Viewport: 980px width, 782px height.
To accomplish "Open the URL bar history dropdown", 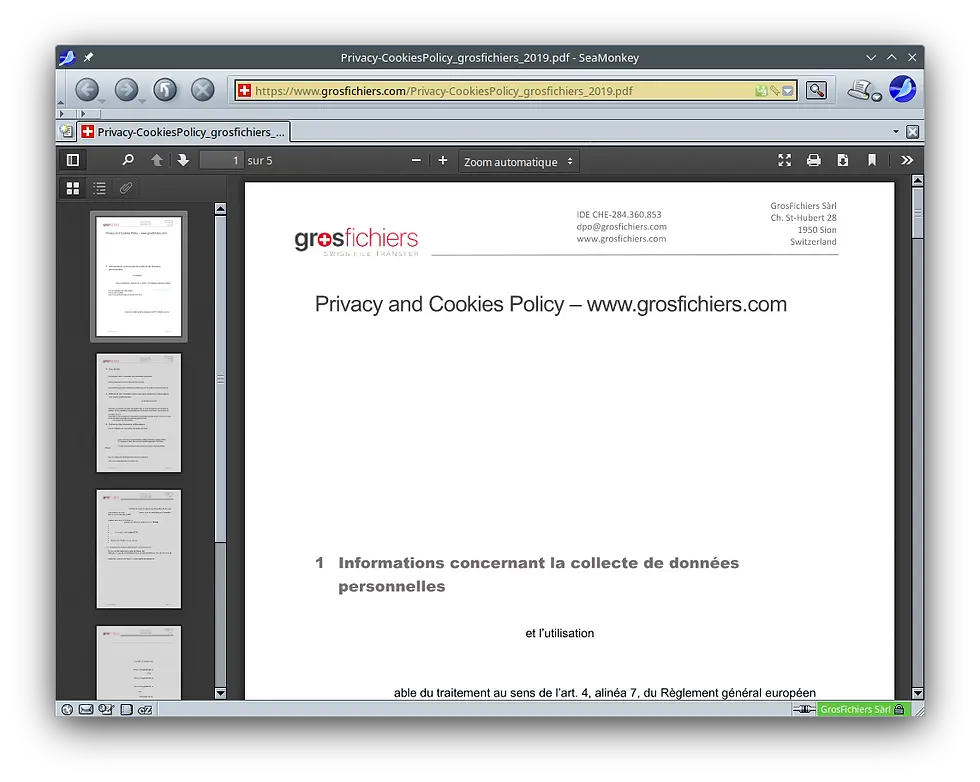I will 788,91.
